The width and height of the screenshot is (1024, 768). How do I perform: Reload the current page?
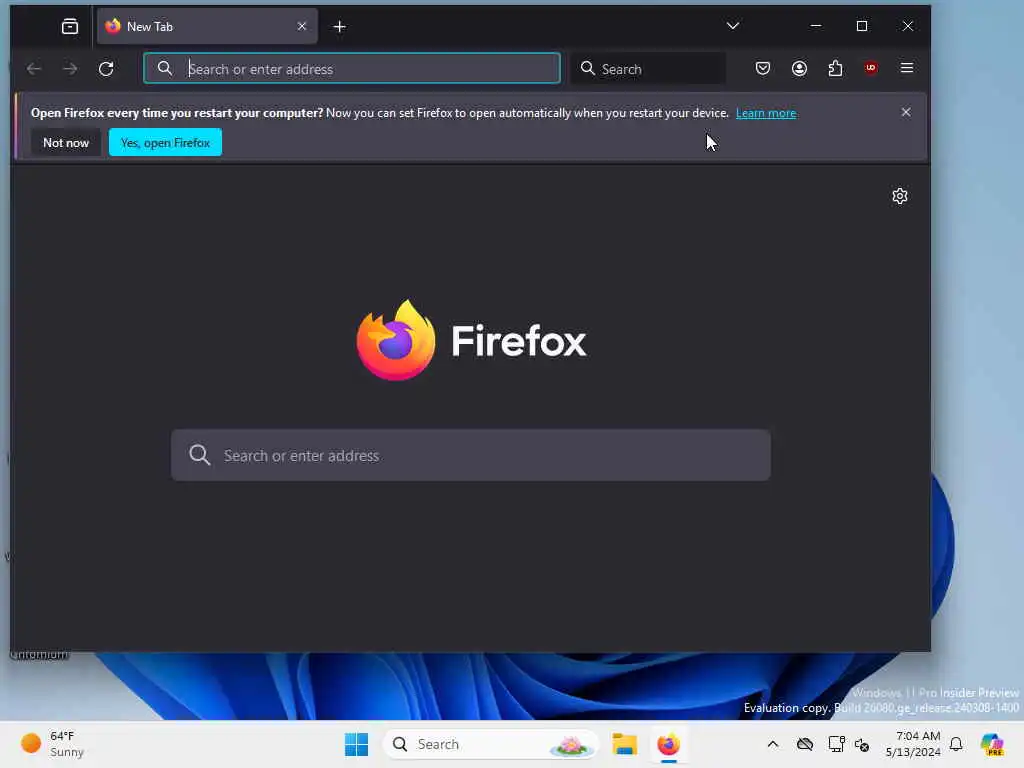pos(106,69)
